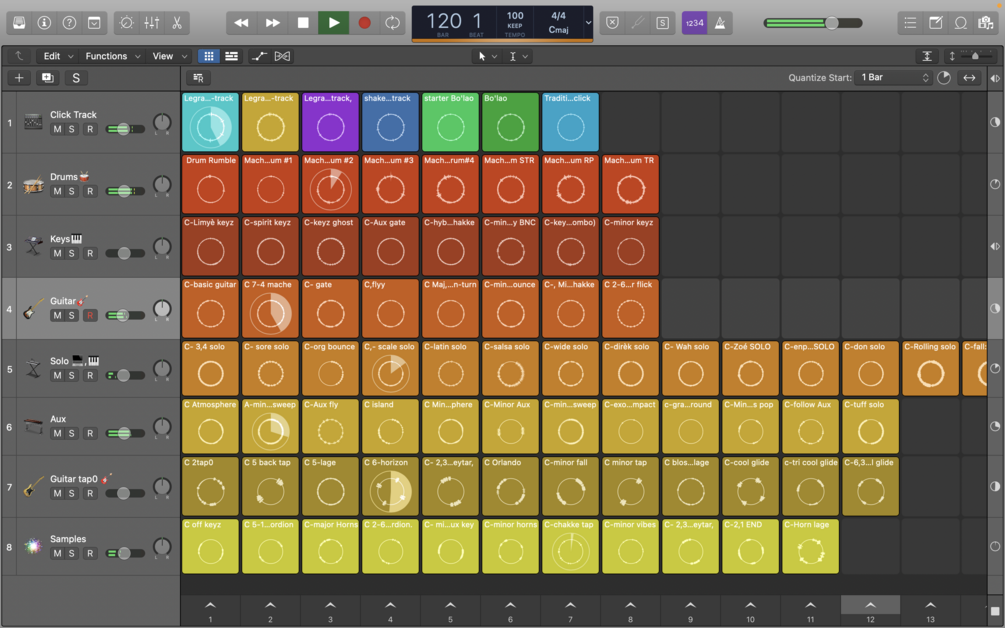The height and width of the screenshot is (628, 1005).
Task: Click the Rewind transport button
Action: (x=241, y=23)
